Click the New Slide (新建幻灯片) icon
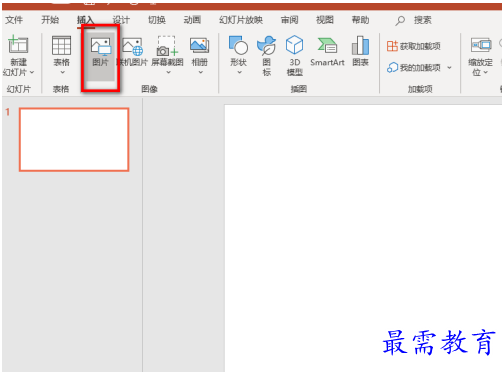504x374 pixels. [18, 44]
